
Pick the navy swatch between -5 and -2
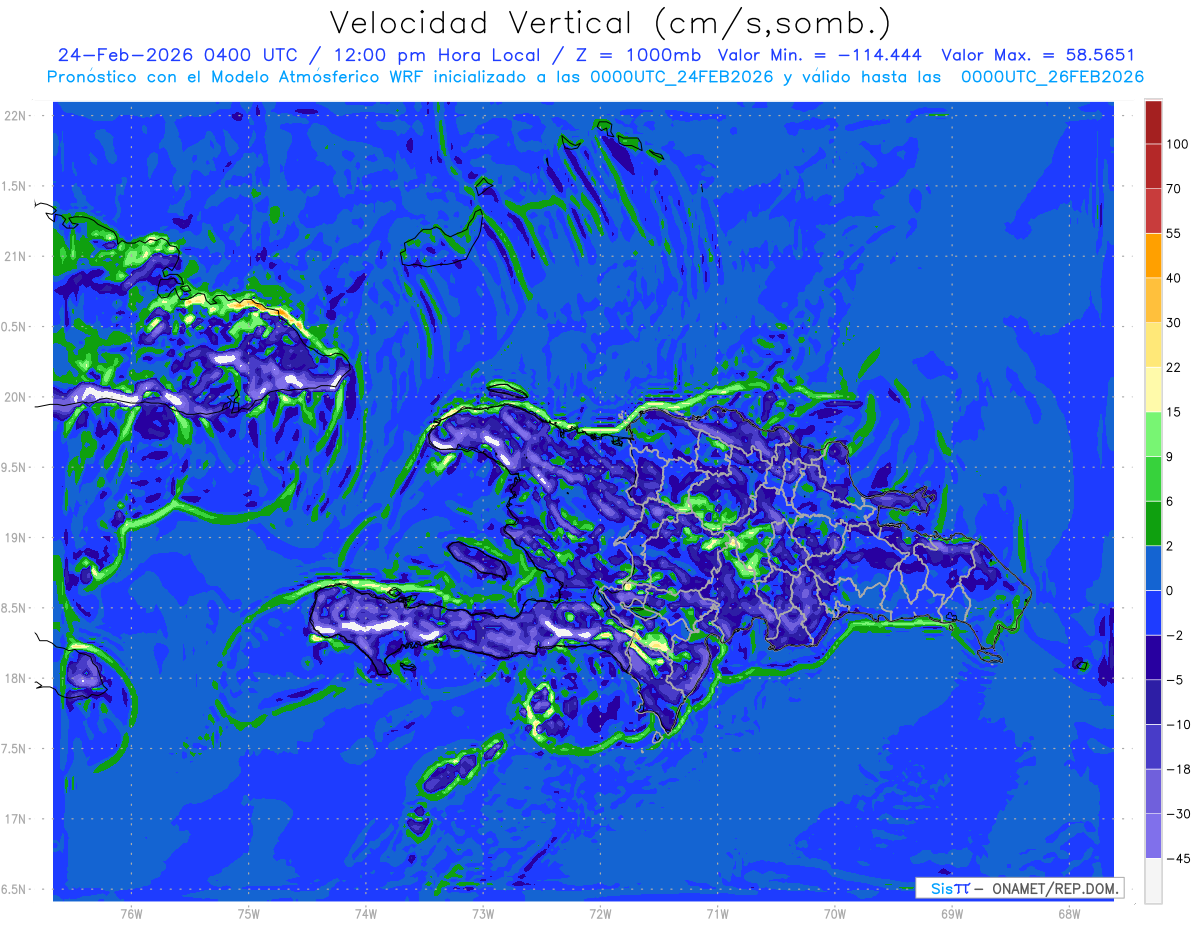click(x=1153, y=657)
